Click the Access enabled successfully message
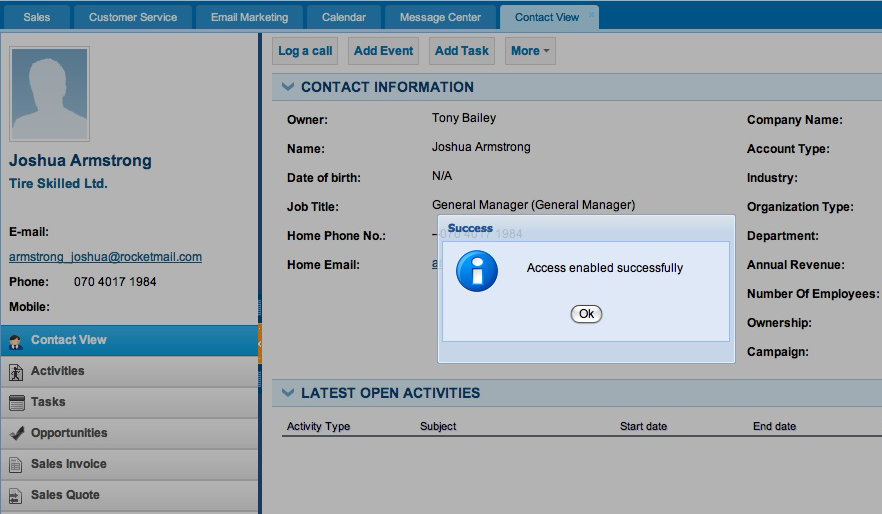 point(605,268)
